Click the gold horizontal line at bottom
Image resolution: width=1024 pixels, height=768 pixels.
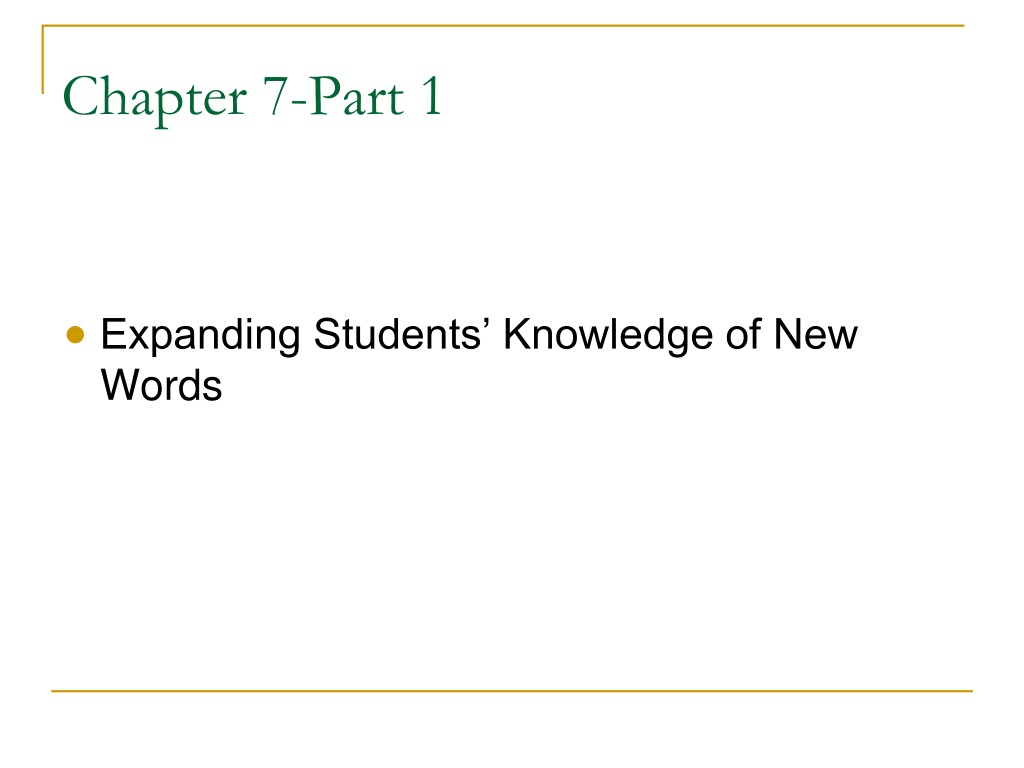pyautogui.click(x=512, y=690)
